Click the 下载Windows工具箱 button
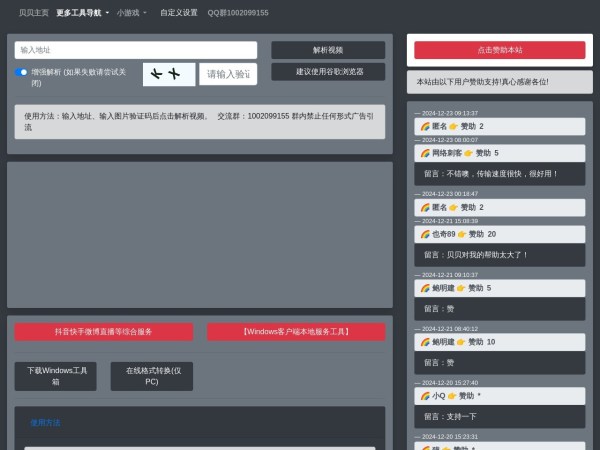The image size is (600, 450). 55,376
